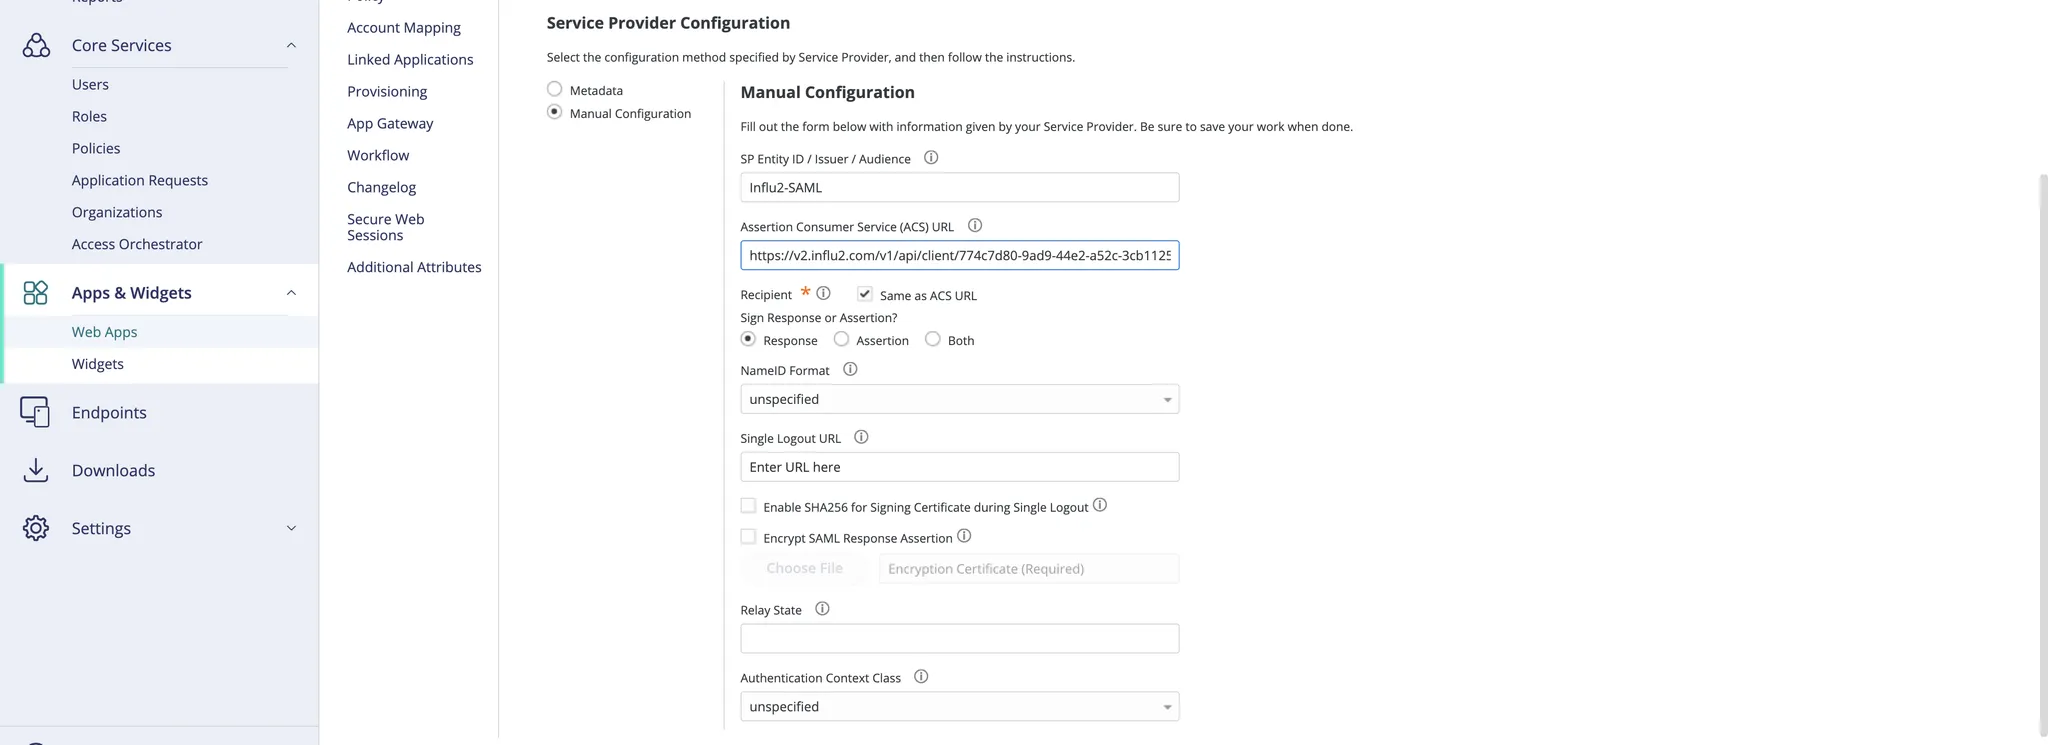The width and height of the screenshot is (2048, 745).
Task: Click the Relay State info icon
Action: (821, 608)
